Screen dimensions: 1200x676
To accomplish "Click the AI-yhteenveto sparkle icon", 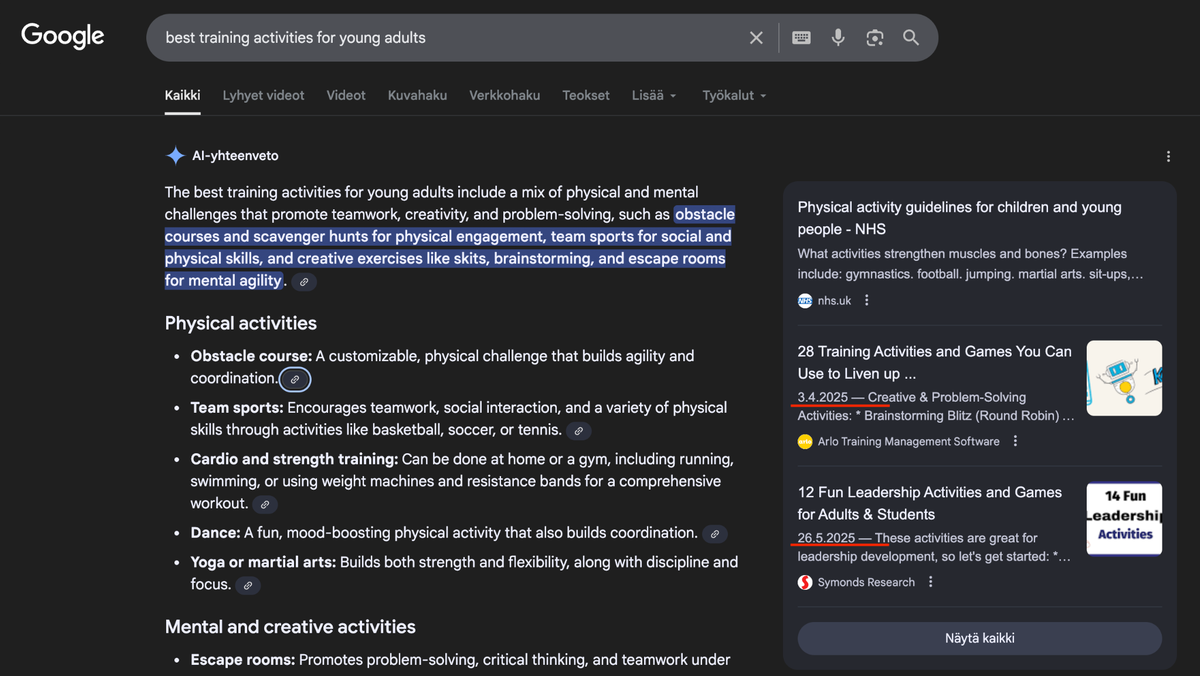I will point(174,155).
